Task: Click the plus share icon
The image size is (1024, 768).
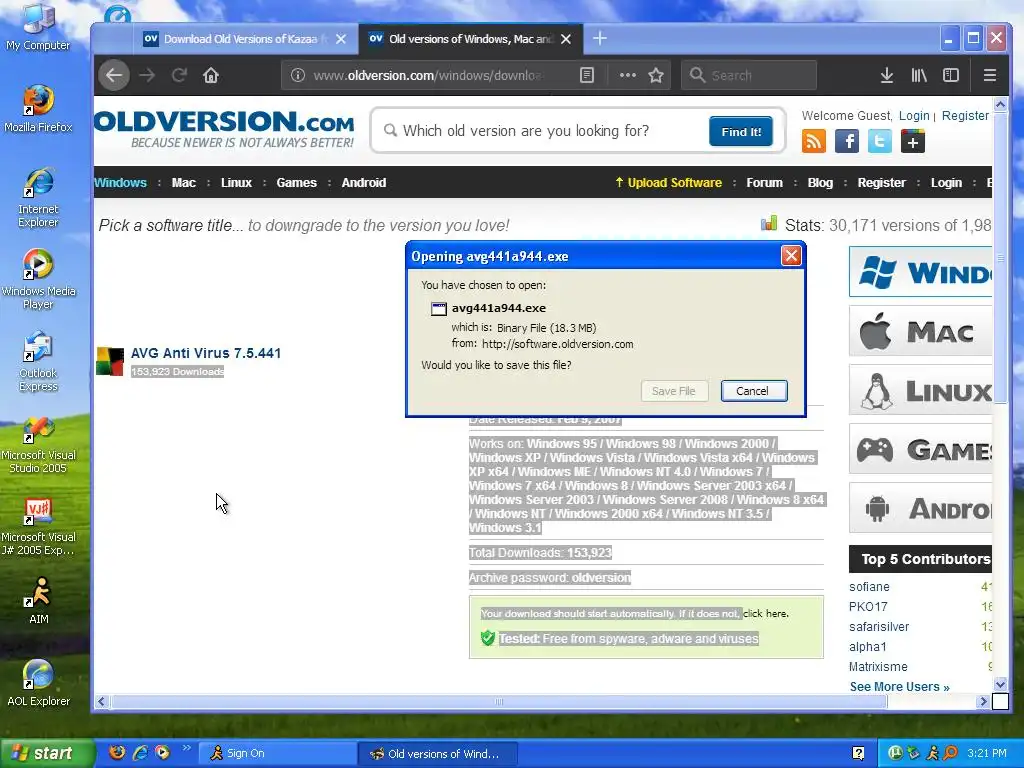Action: (913, 141)
